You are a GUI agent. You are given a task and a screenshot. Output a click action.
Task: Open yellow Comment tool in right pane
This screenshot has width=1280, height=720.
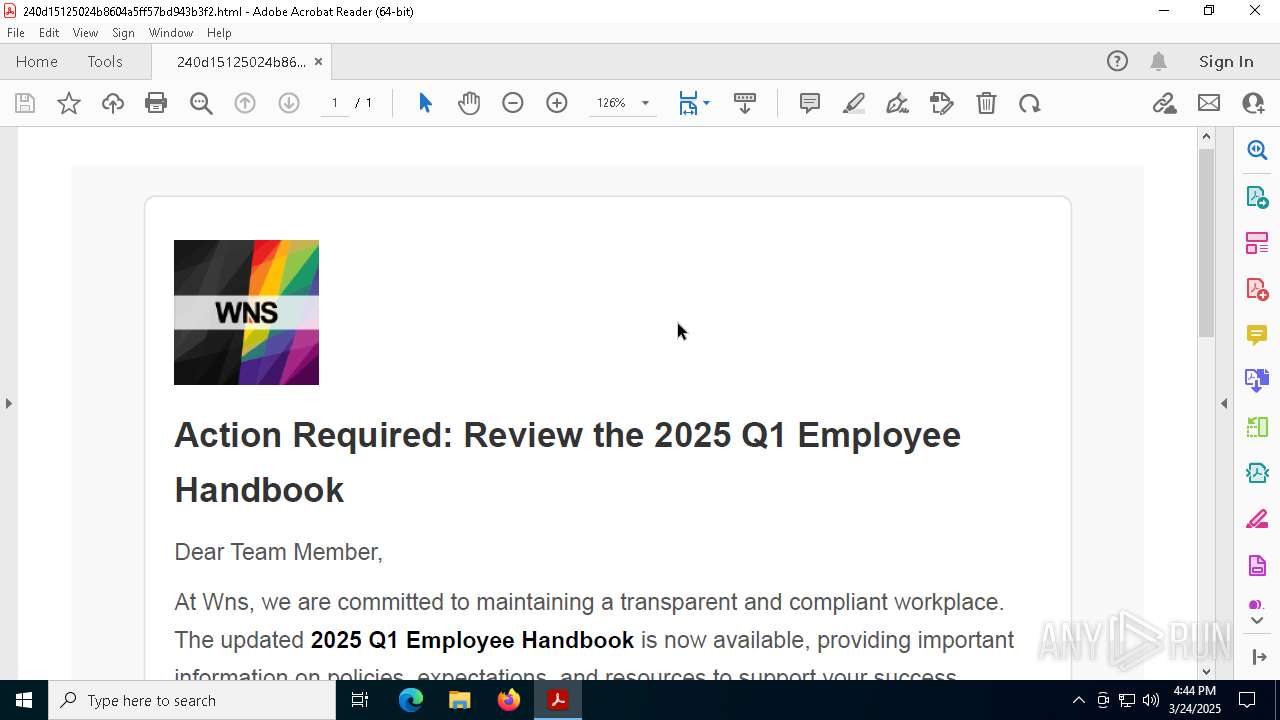pos(1257,335)
